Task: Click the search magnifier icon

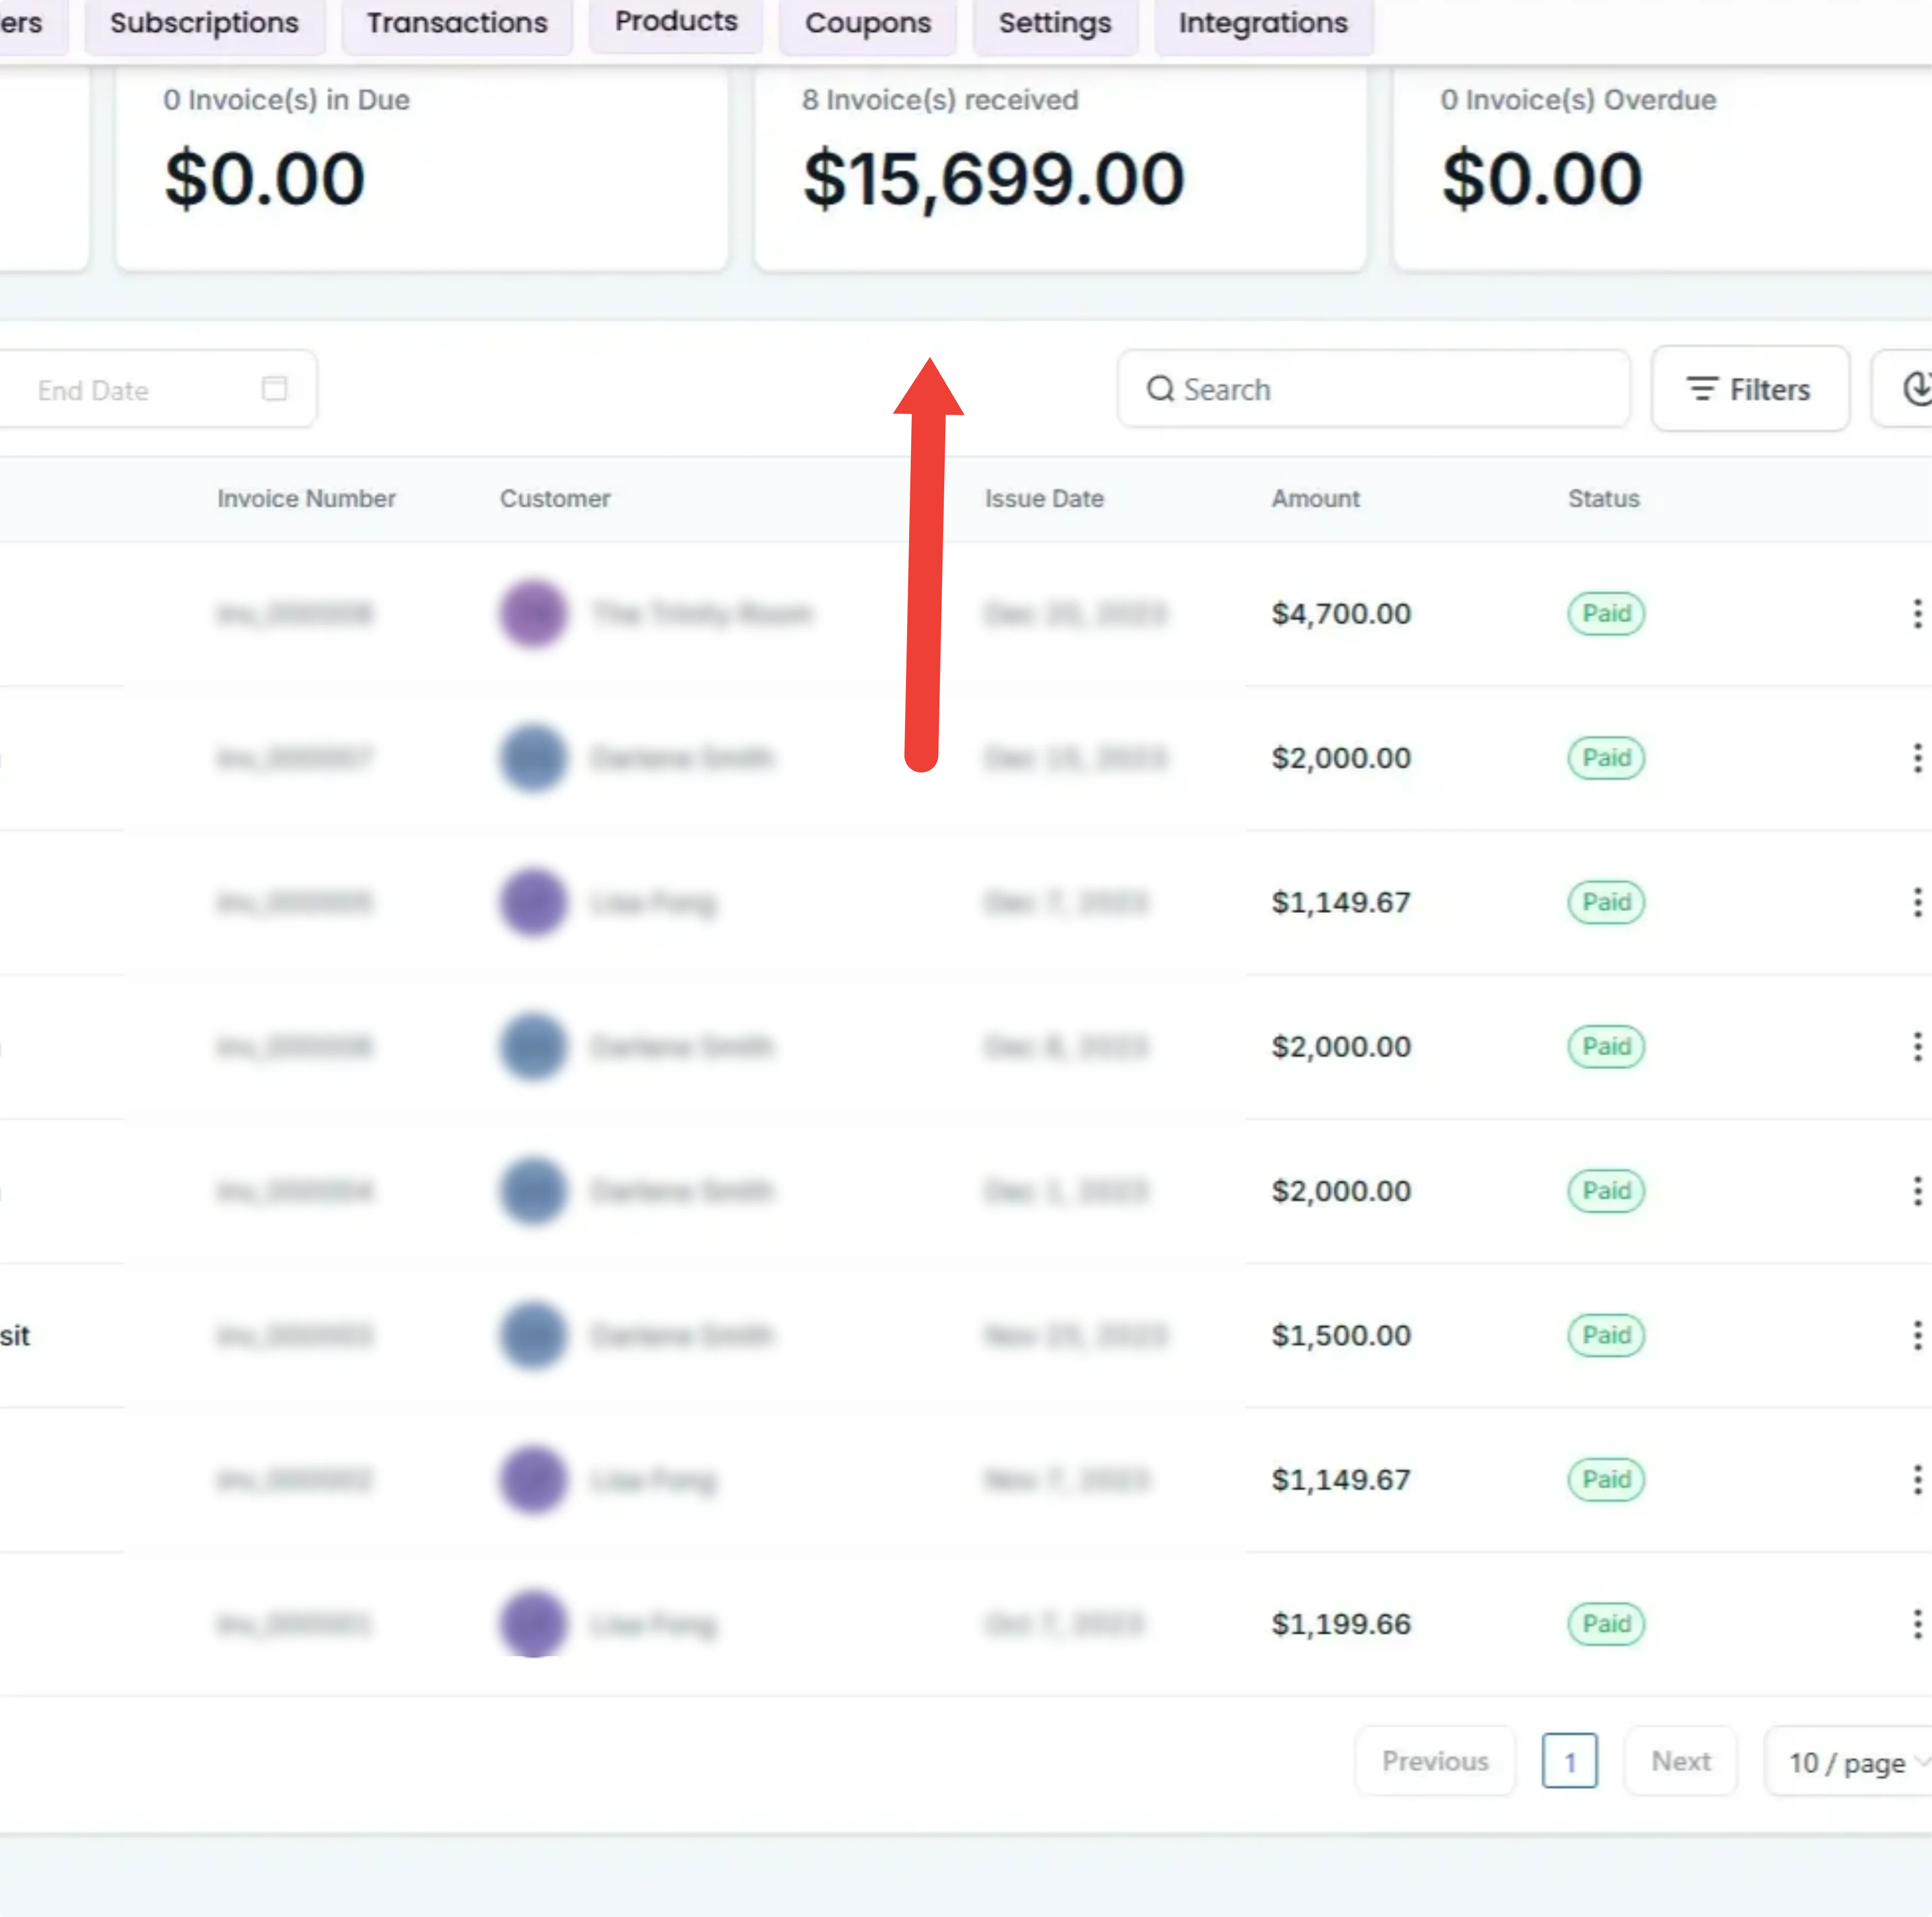Action: (x=1160, y=389)
